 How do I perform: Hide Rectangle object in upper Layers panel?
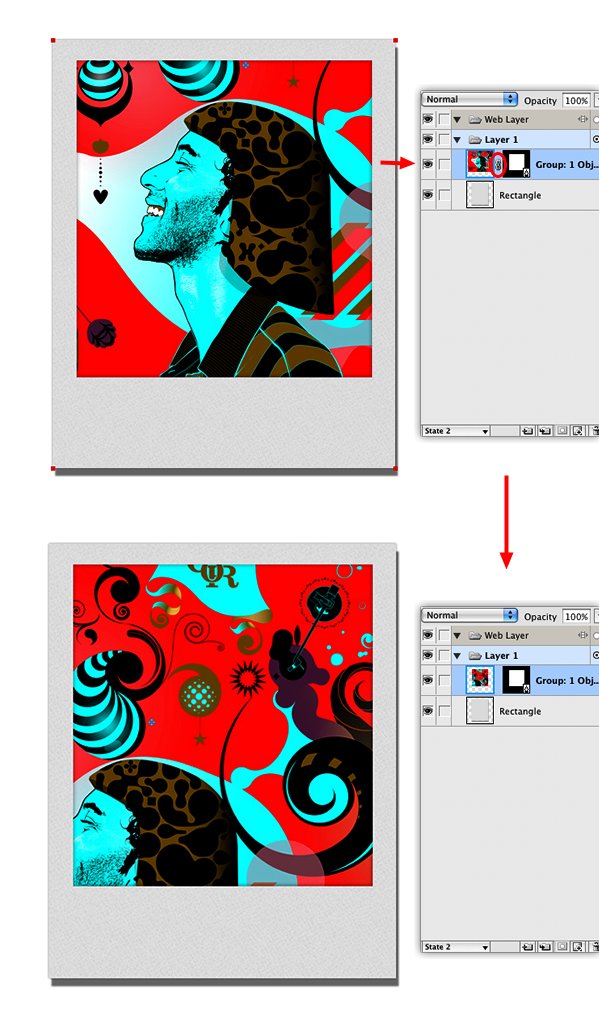[428, 195]
